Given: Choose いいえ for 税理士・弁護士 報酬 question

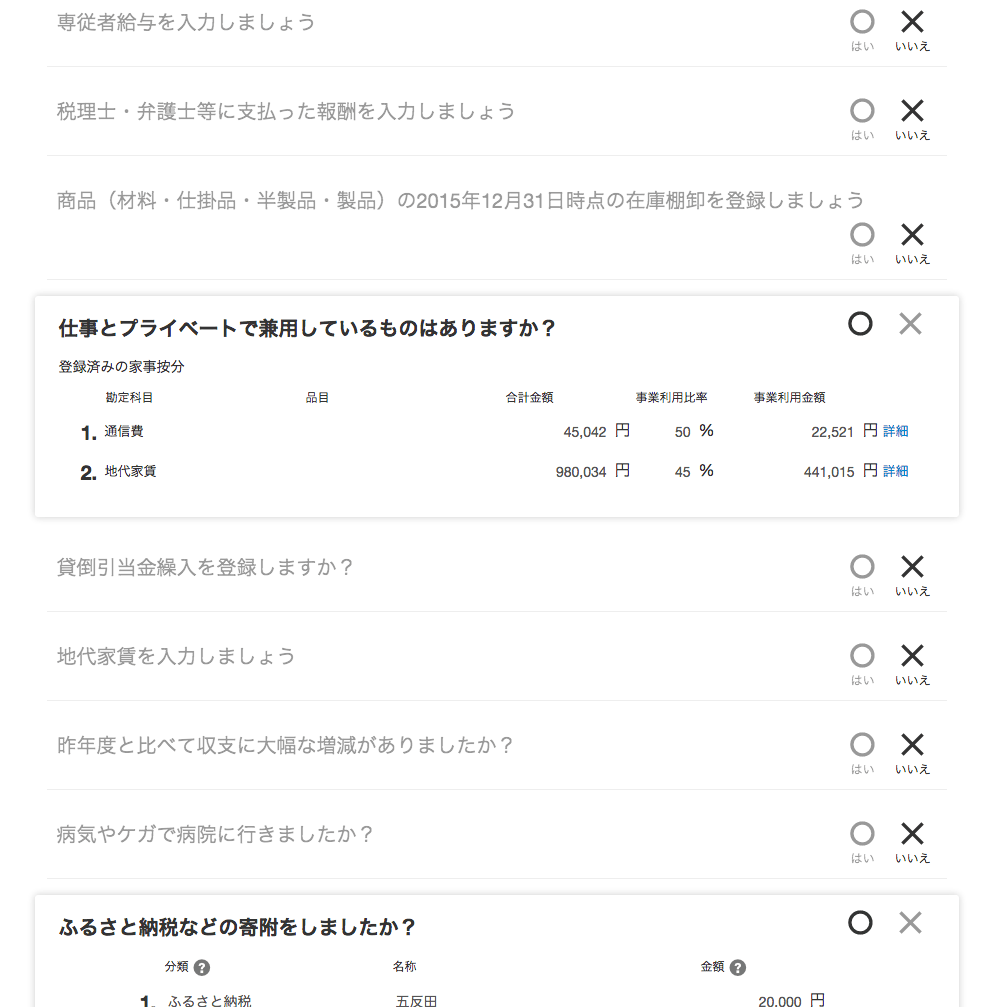Looking at the screenshot, I should [912, 111].
